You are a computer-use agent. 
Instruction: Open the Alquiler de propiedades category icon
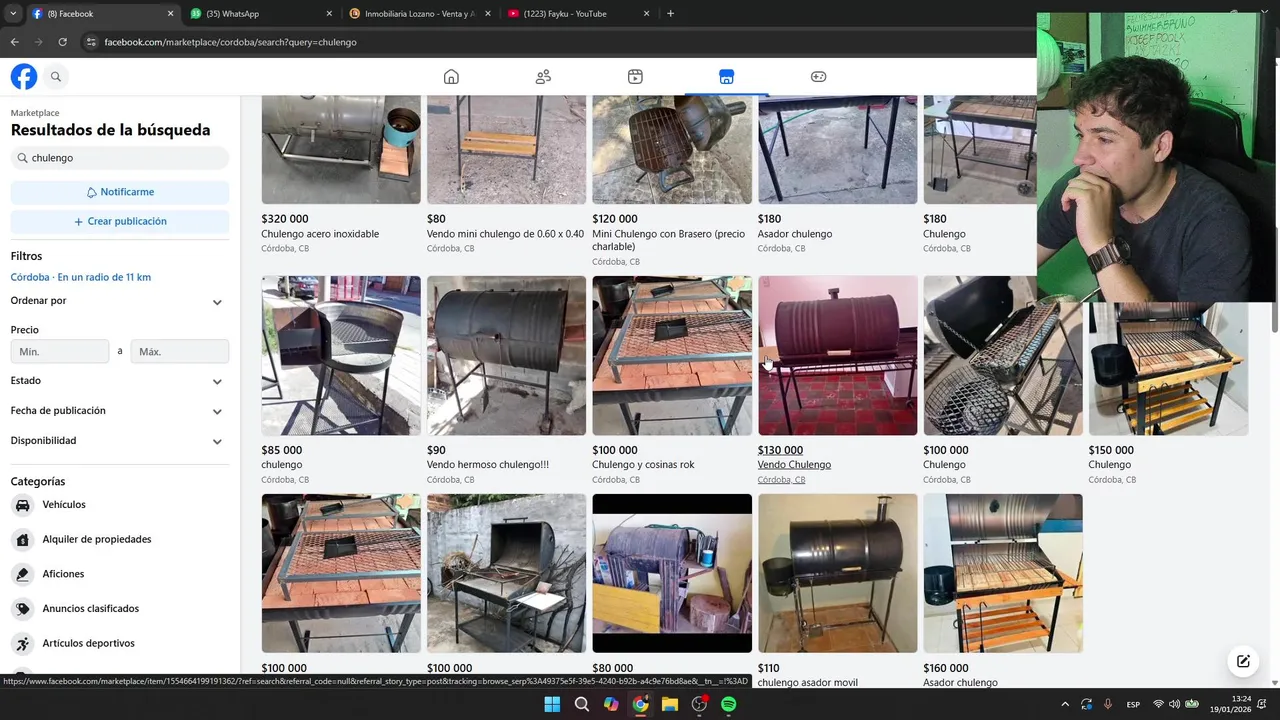point(23,539)
